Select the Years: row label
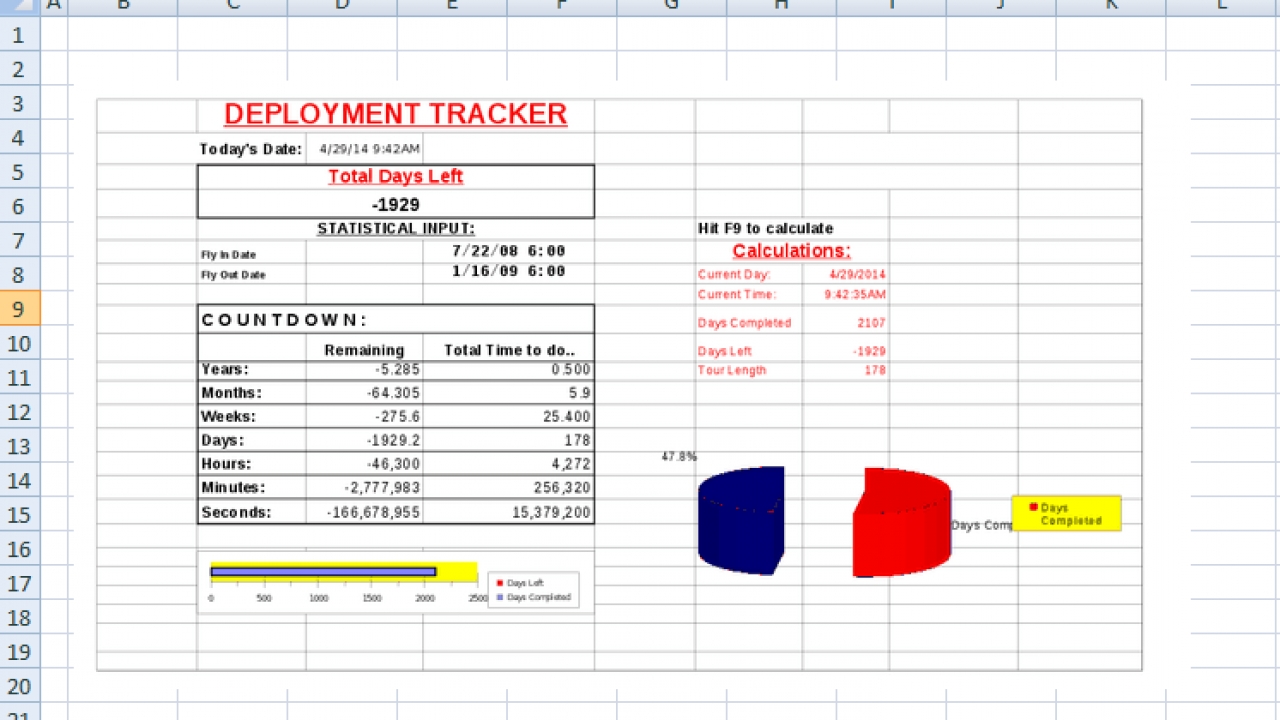The width and height of the screenshot is (1280, 720). pyautogui.click(x=225, y=369)
